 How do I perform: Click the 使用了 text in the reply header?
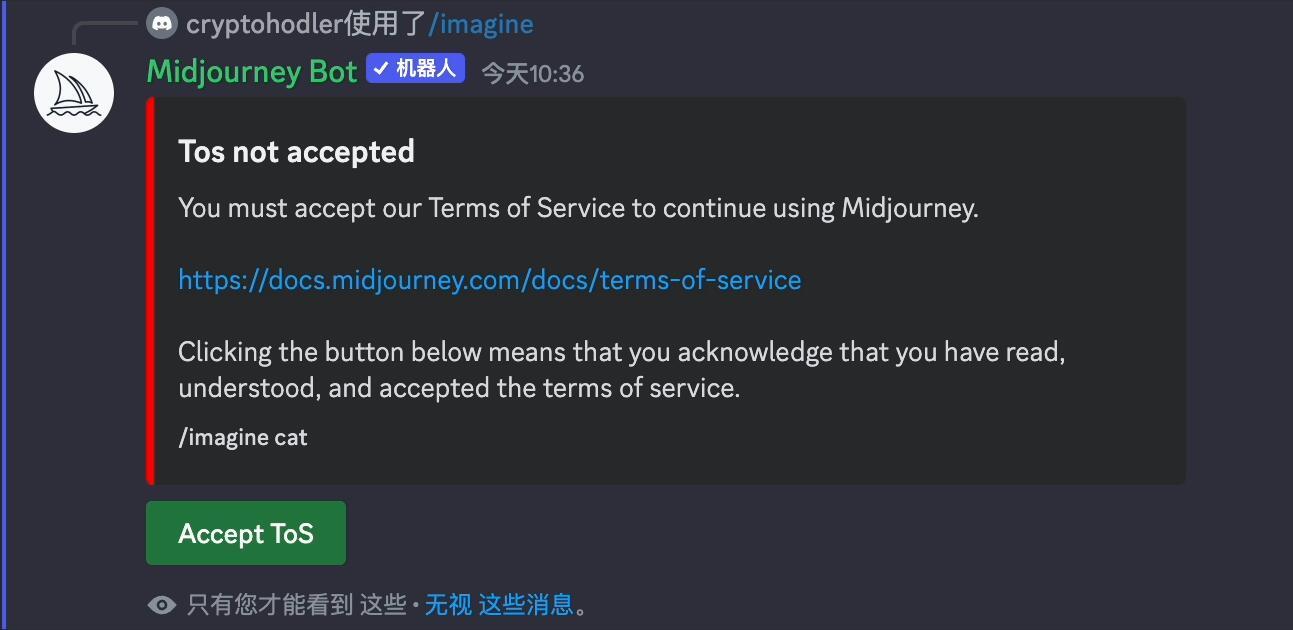click(386, 23)
